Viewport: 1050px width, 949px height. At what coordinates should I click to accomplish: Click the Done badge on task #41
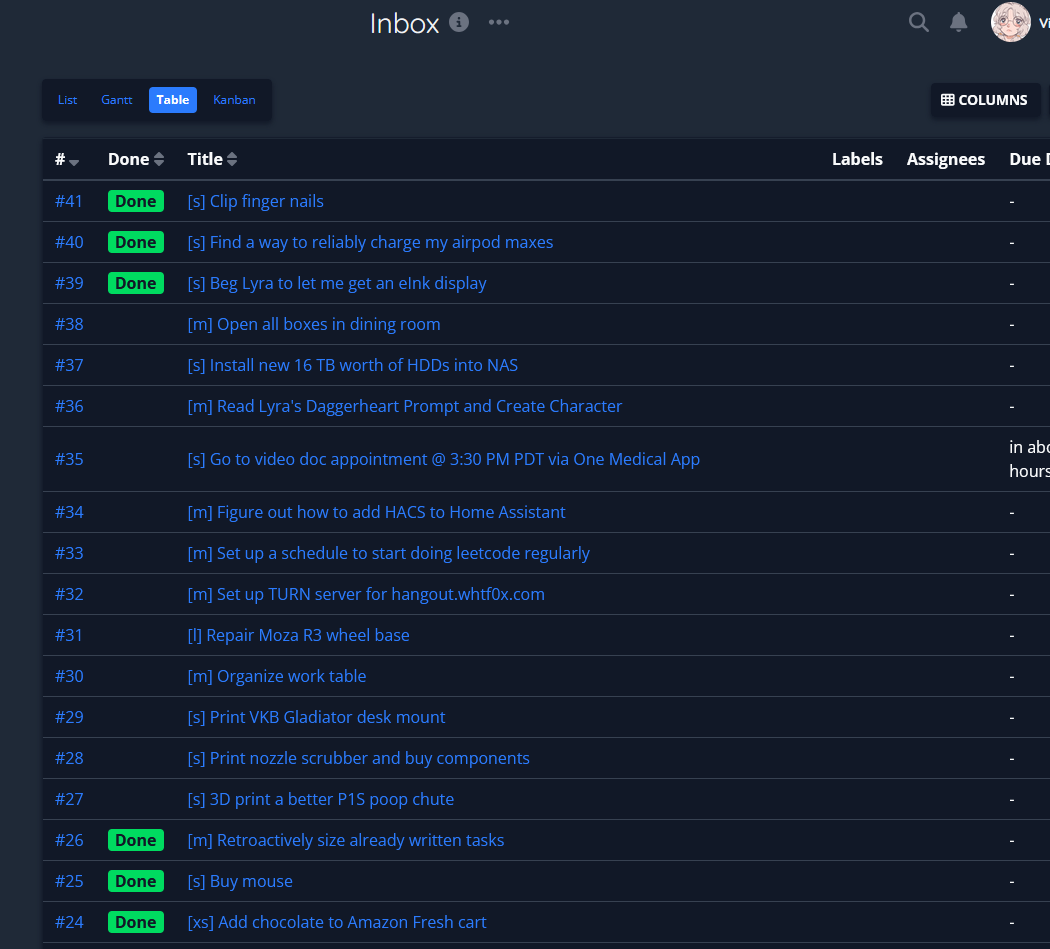[135, 201]
